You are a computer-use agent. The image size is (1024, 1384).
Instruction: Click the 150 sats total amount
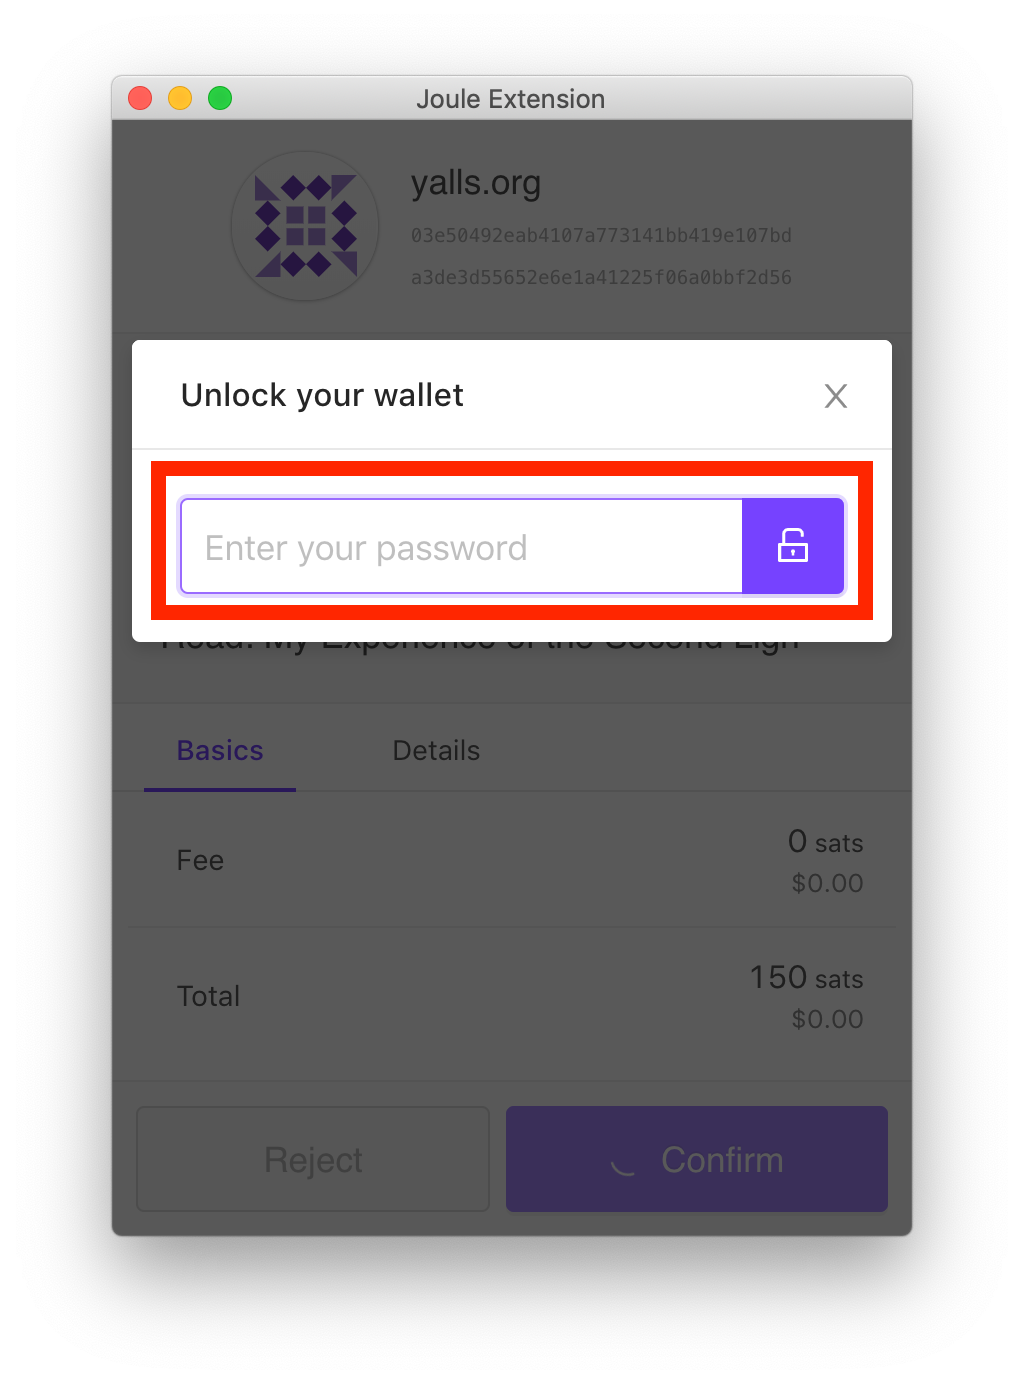pos(806,978)
